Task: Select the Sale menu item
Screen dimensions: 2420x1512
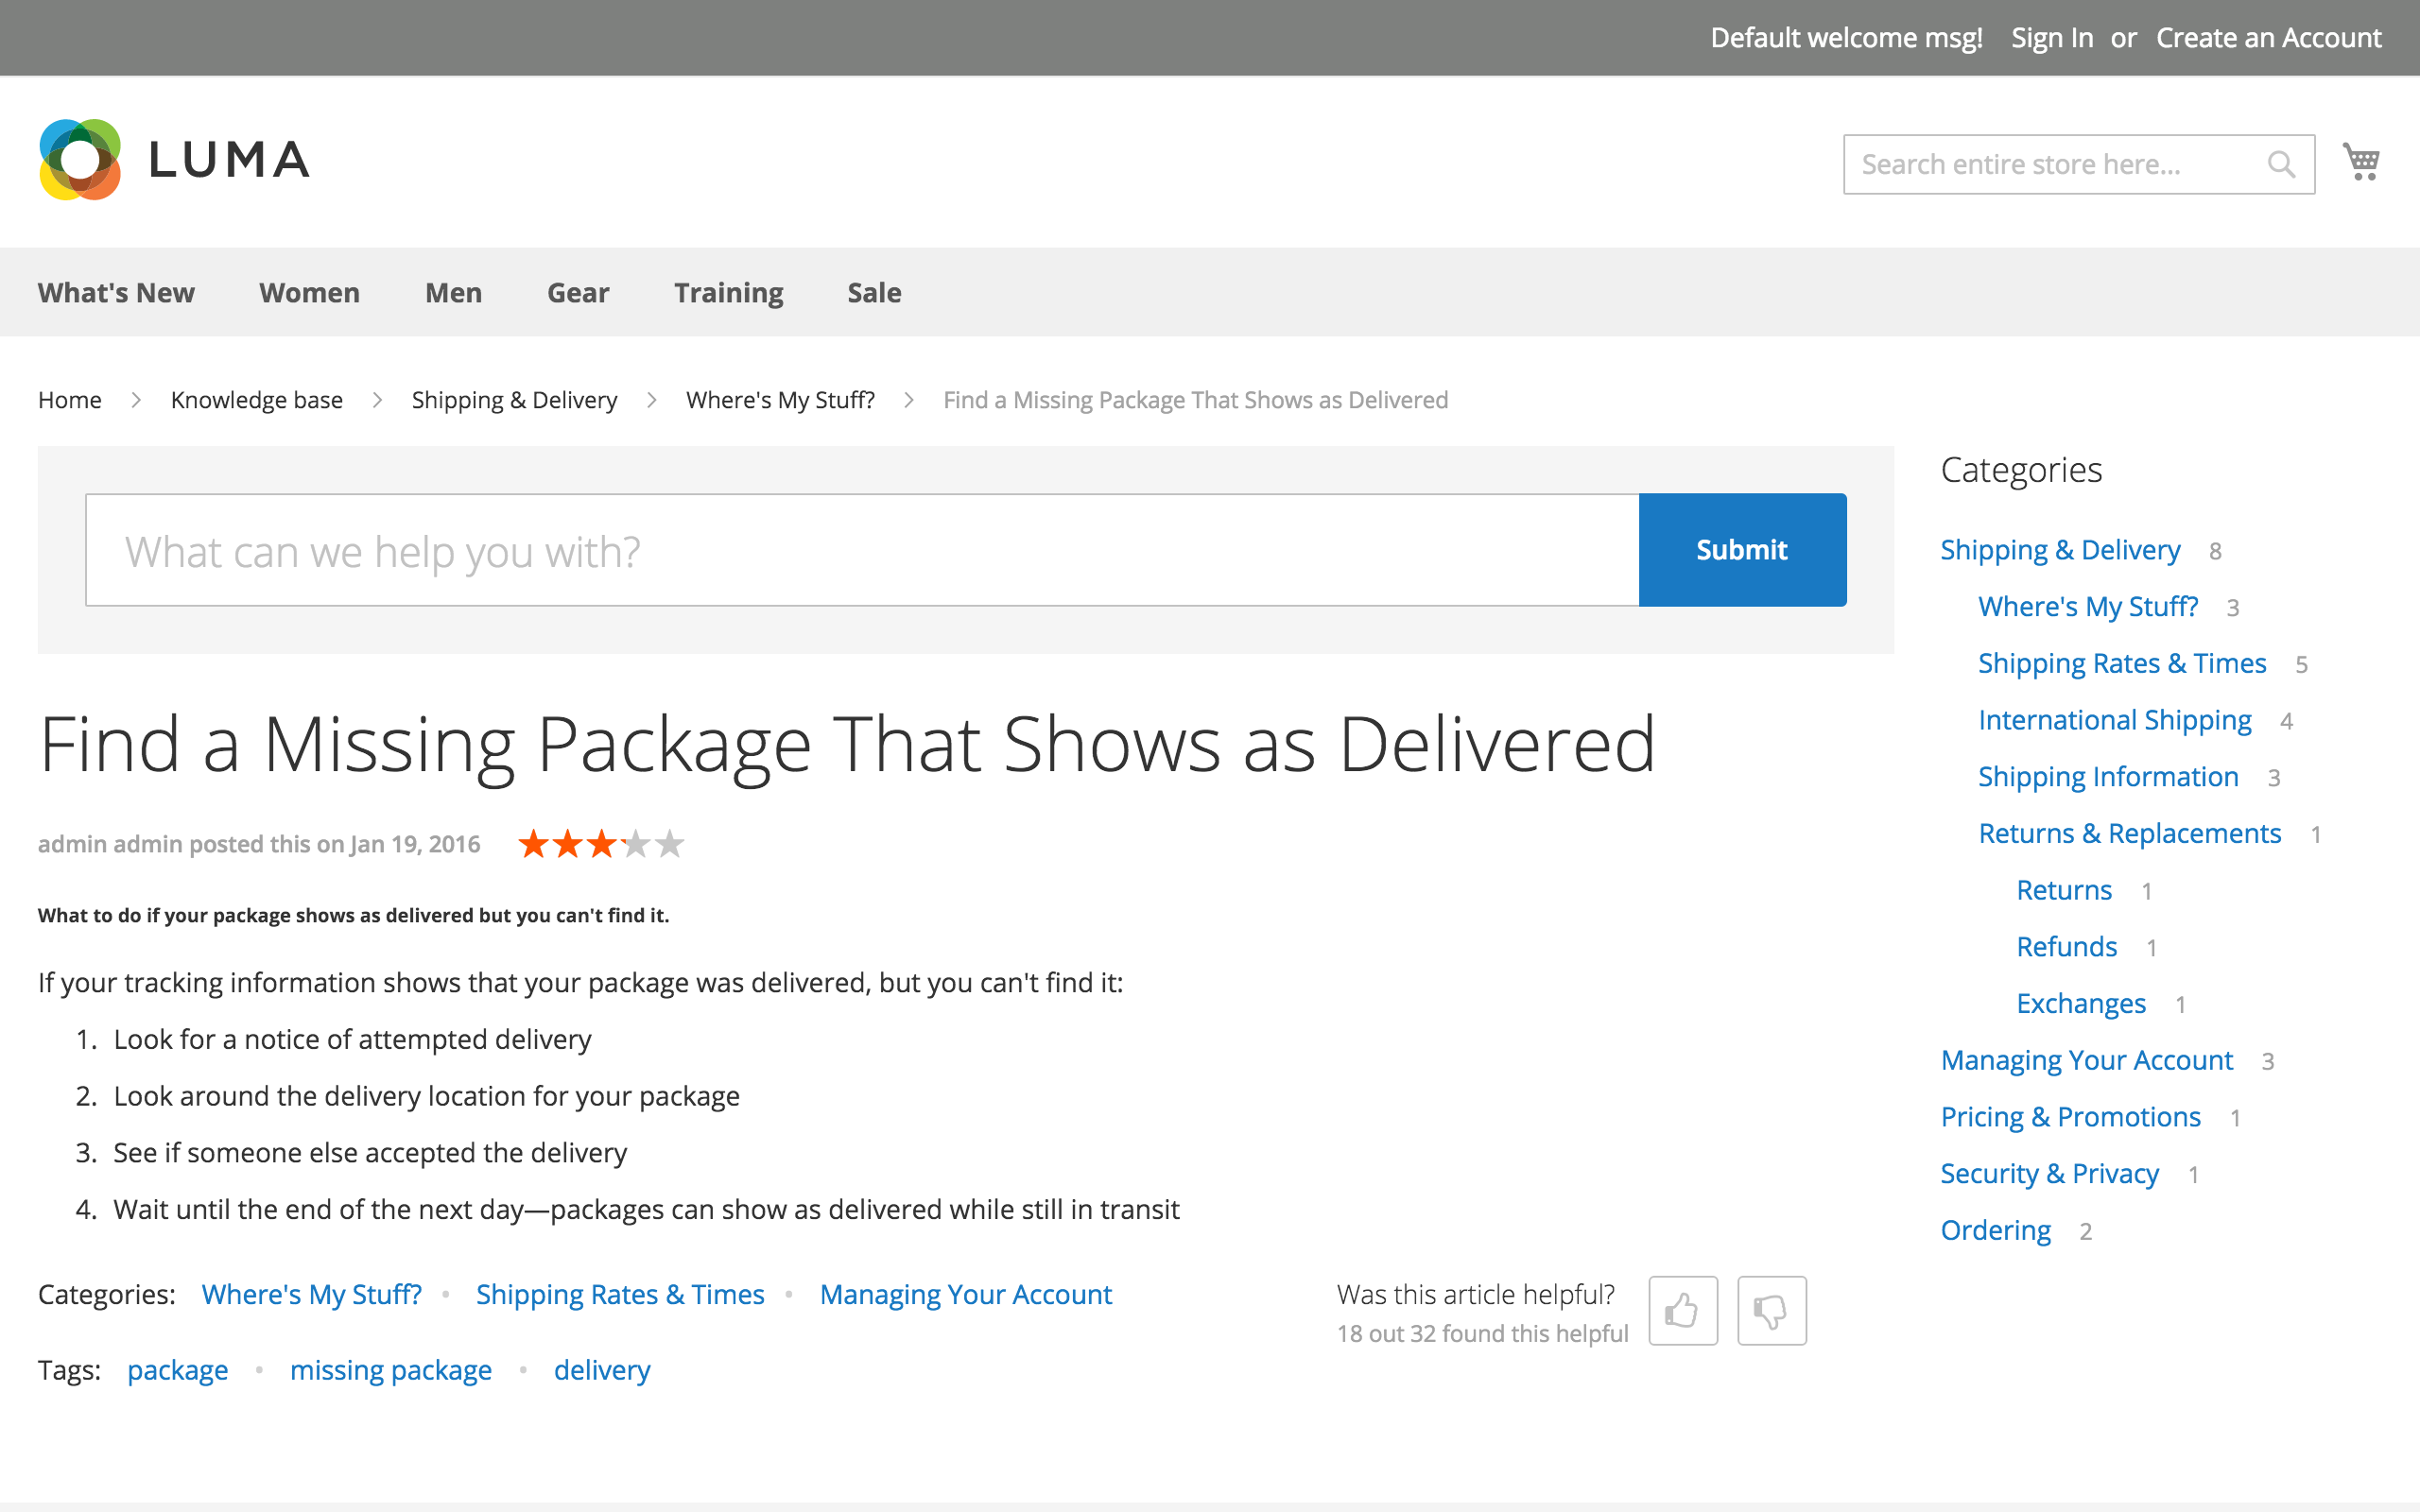Action: 874,293
